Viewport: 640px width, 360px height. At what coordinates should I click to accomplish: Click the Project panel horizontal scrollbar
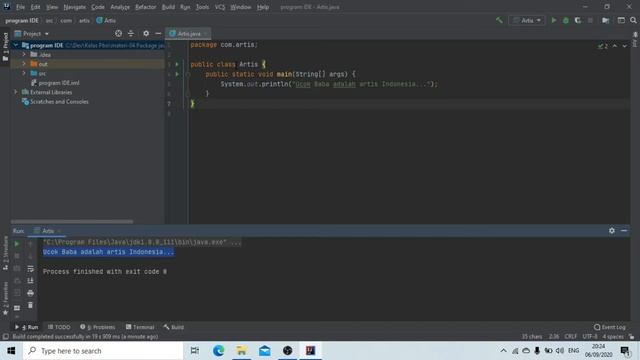tap(72, 222)
